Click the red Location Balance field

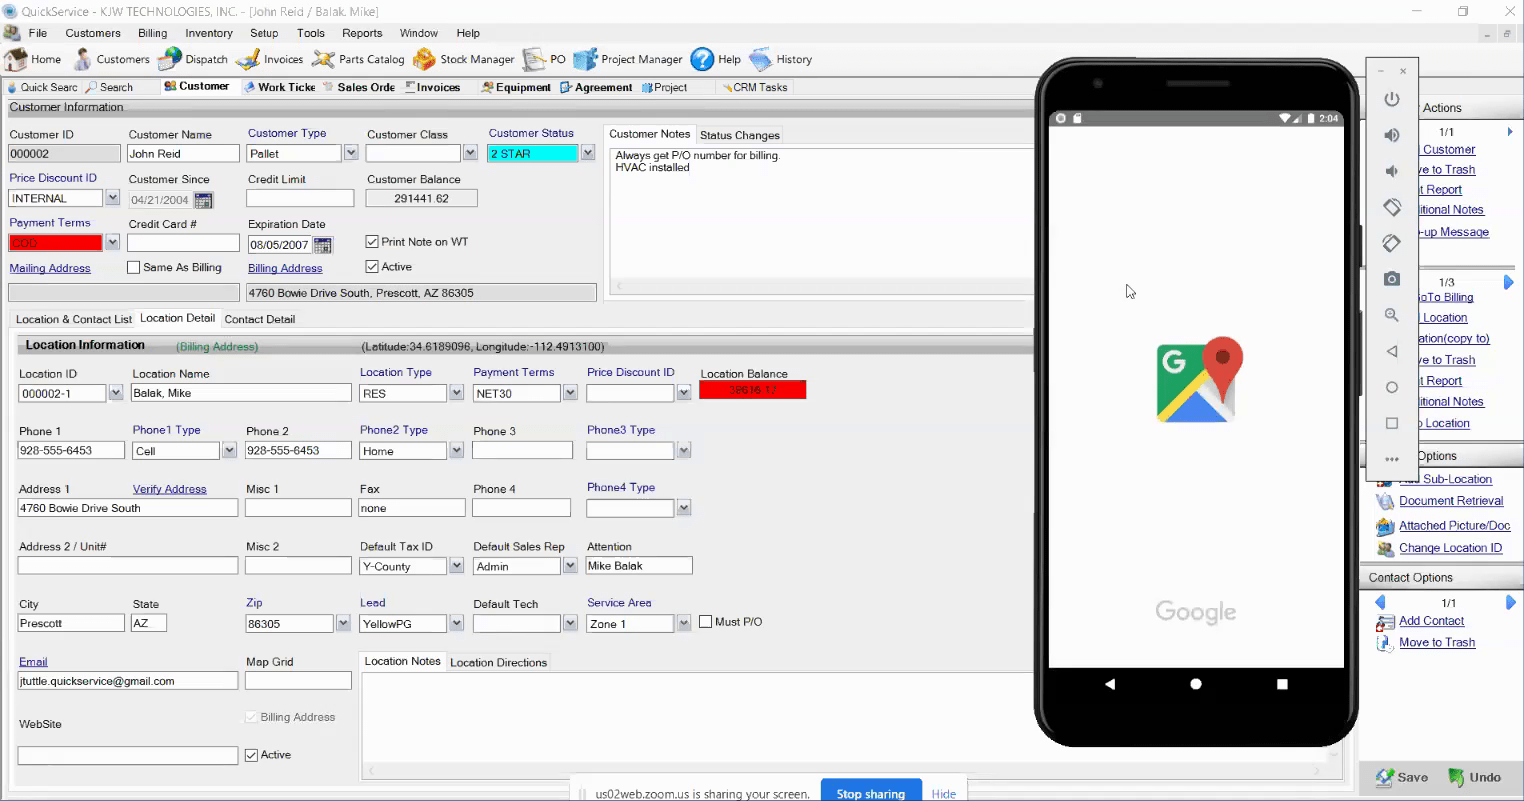(x=752, y=390)
